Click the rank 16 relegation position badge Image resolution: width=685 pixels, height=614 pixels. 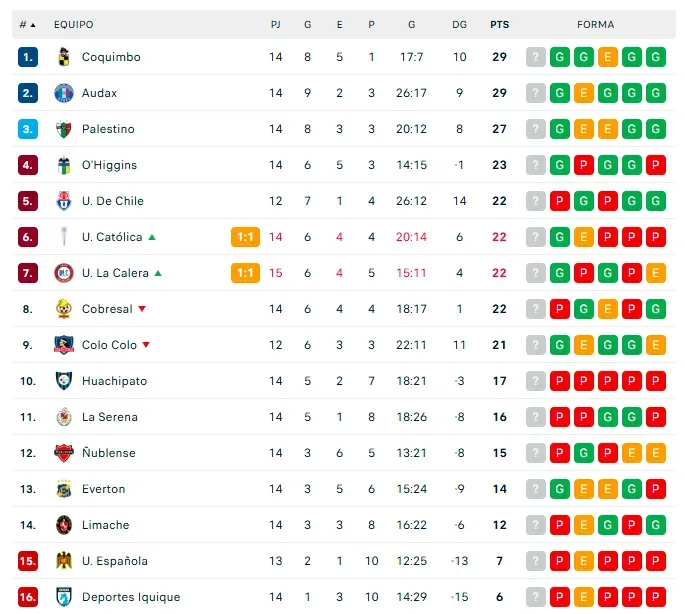(x=28, y=597)
